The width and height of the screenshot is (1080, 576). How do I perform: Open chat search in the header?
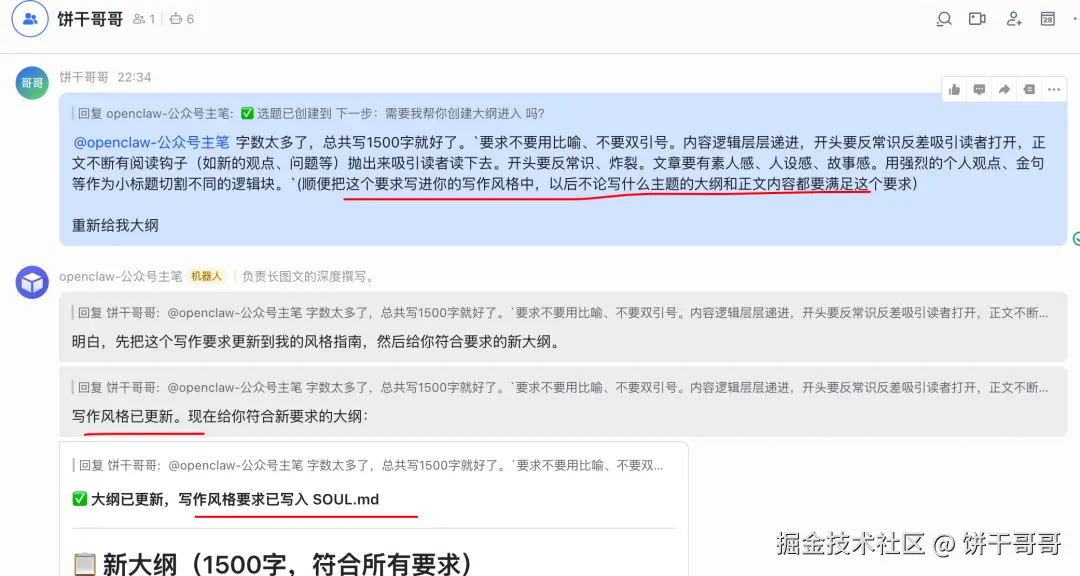click(944, 19)
